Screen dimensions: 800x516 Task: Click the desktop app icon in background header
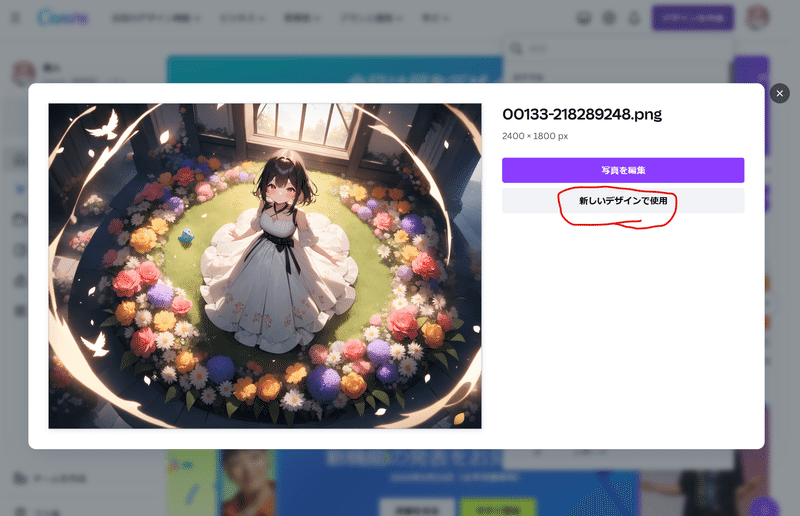[584, 18]
